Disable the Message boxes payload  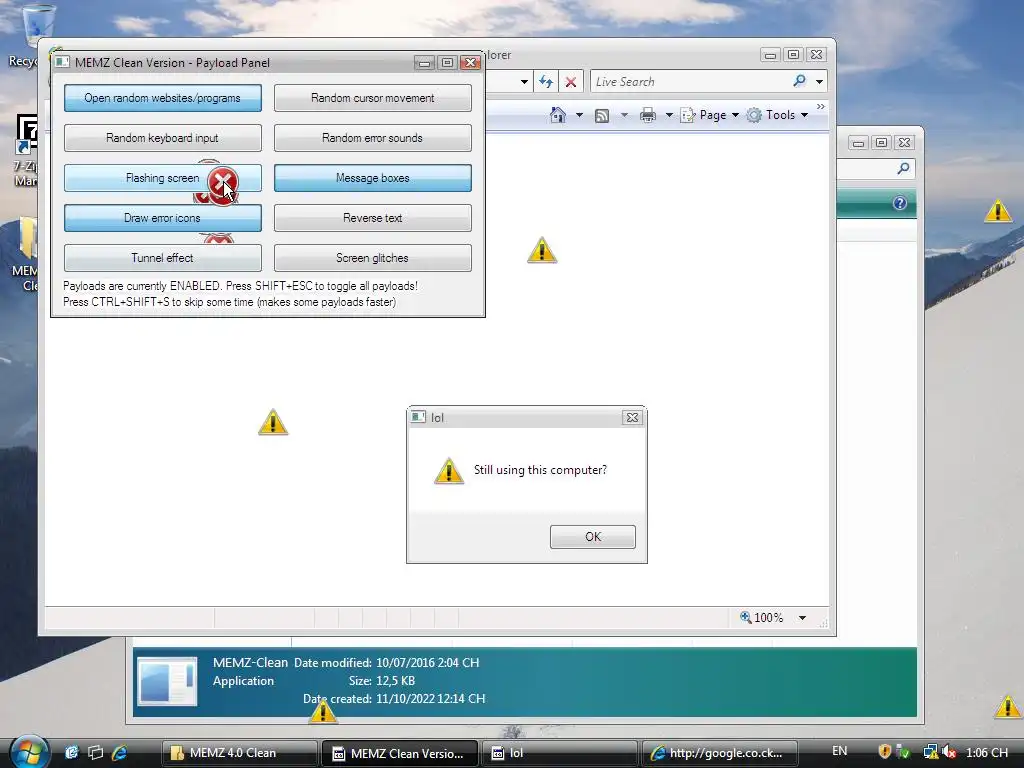tap(372, 178)
